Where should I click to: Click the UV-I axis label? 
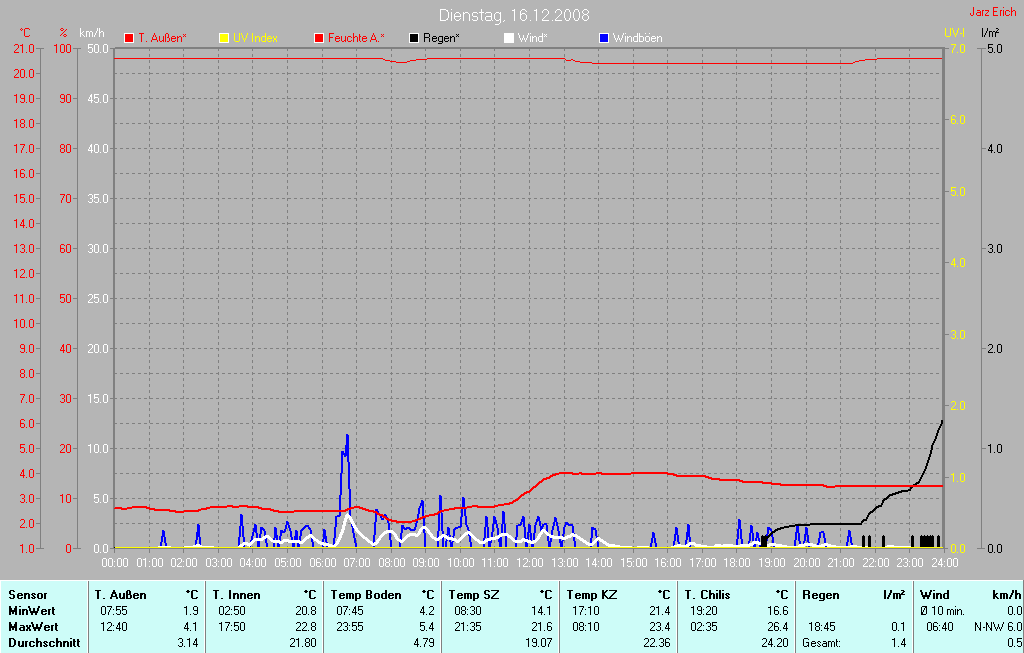coord(954,33)
